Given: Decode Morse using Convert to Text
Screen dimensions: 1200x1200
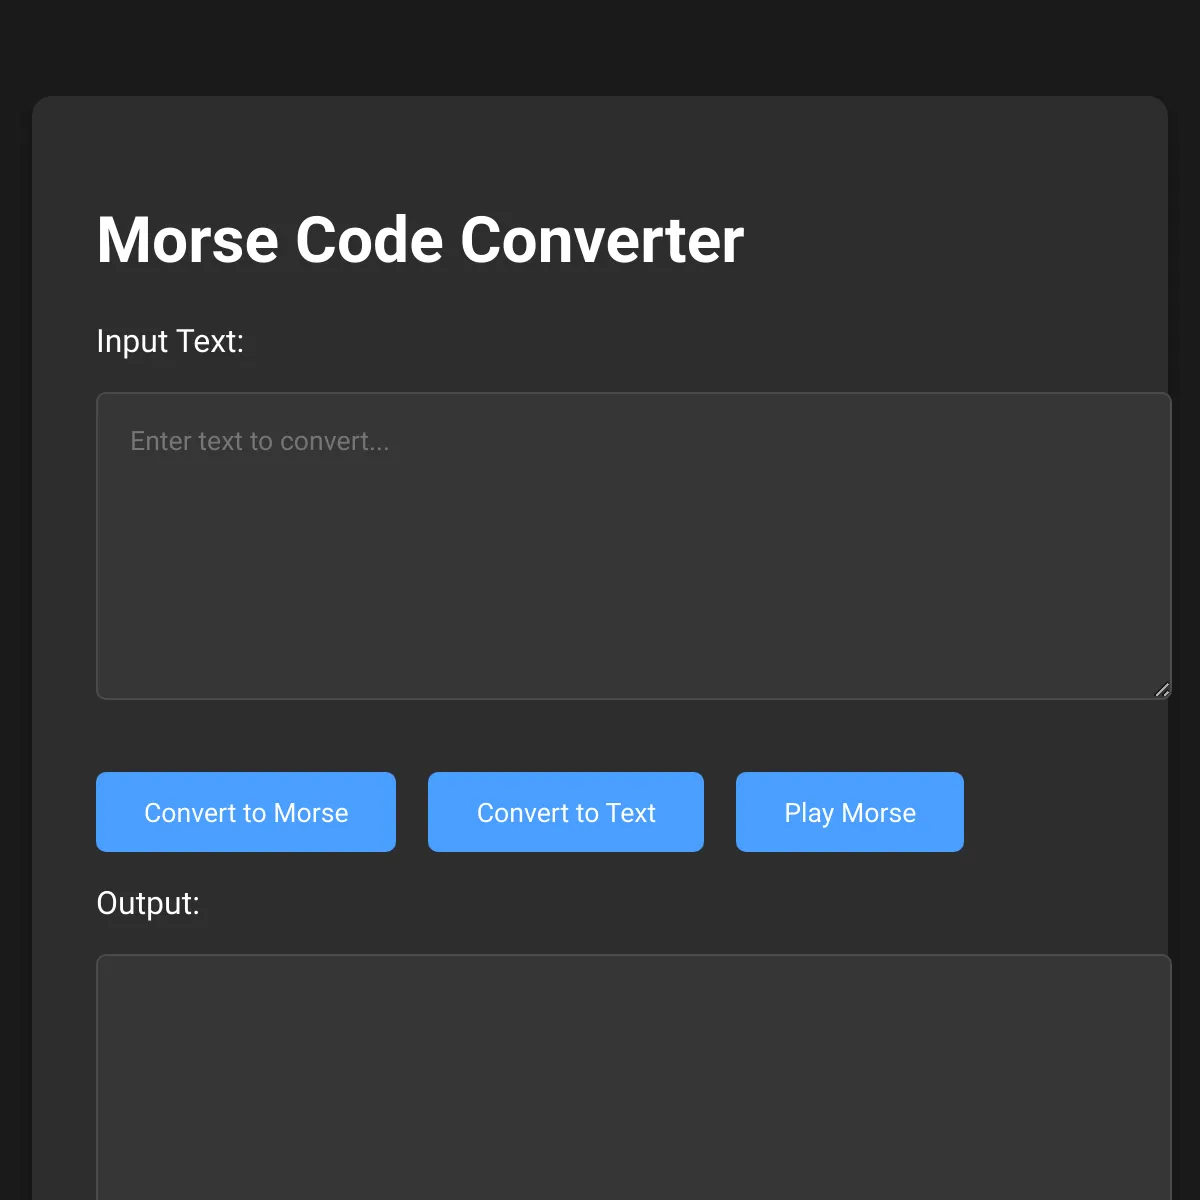Looking at the screenshot, I should (566, 812).
